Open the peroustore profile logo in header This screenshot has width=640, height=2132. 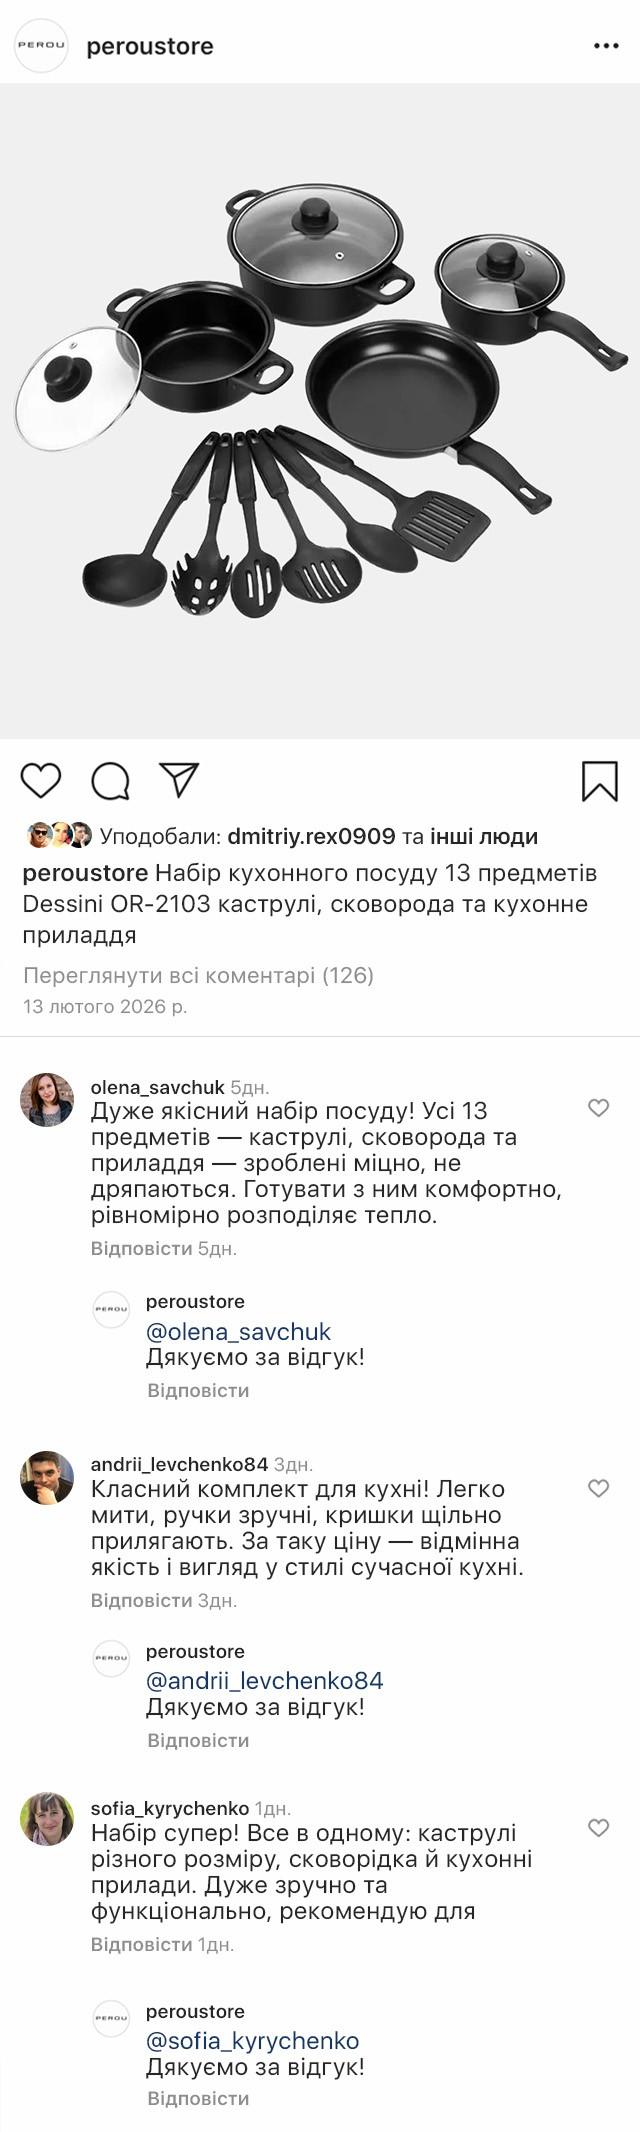pos(41,46)
